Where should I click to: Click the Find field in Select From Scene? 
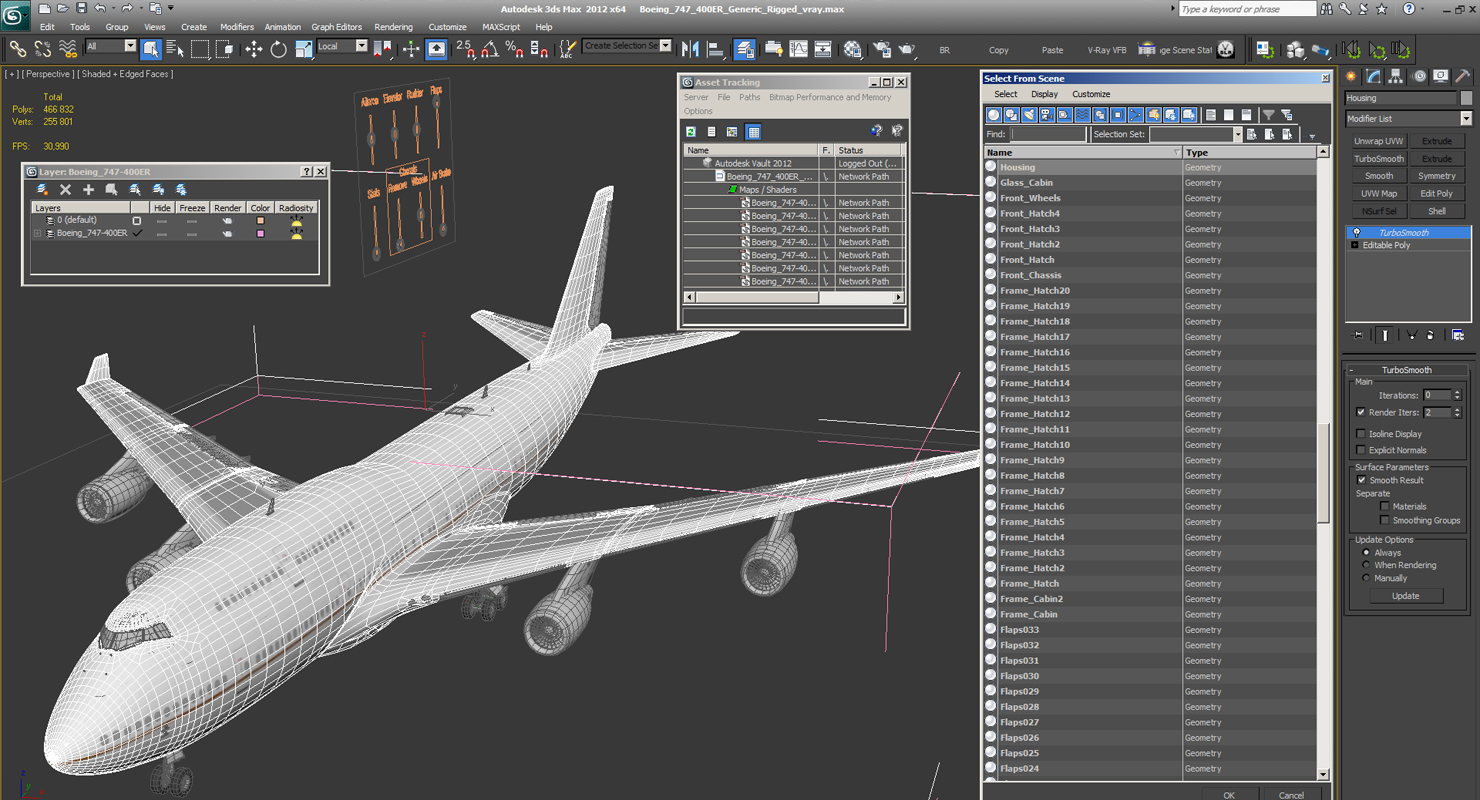(x=1048, y=134)
